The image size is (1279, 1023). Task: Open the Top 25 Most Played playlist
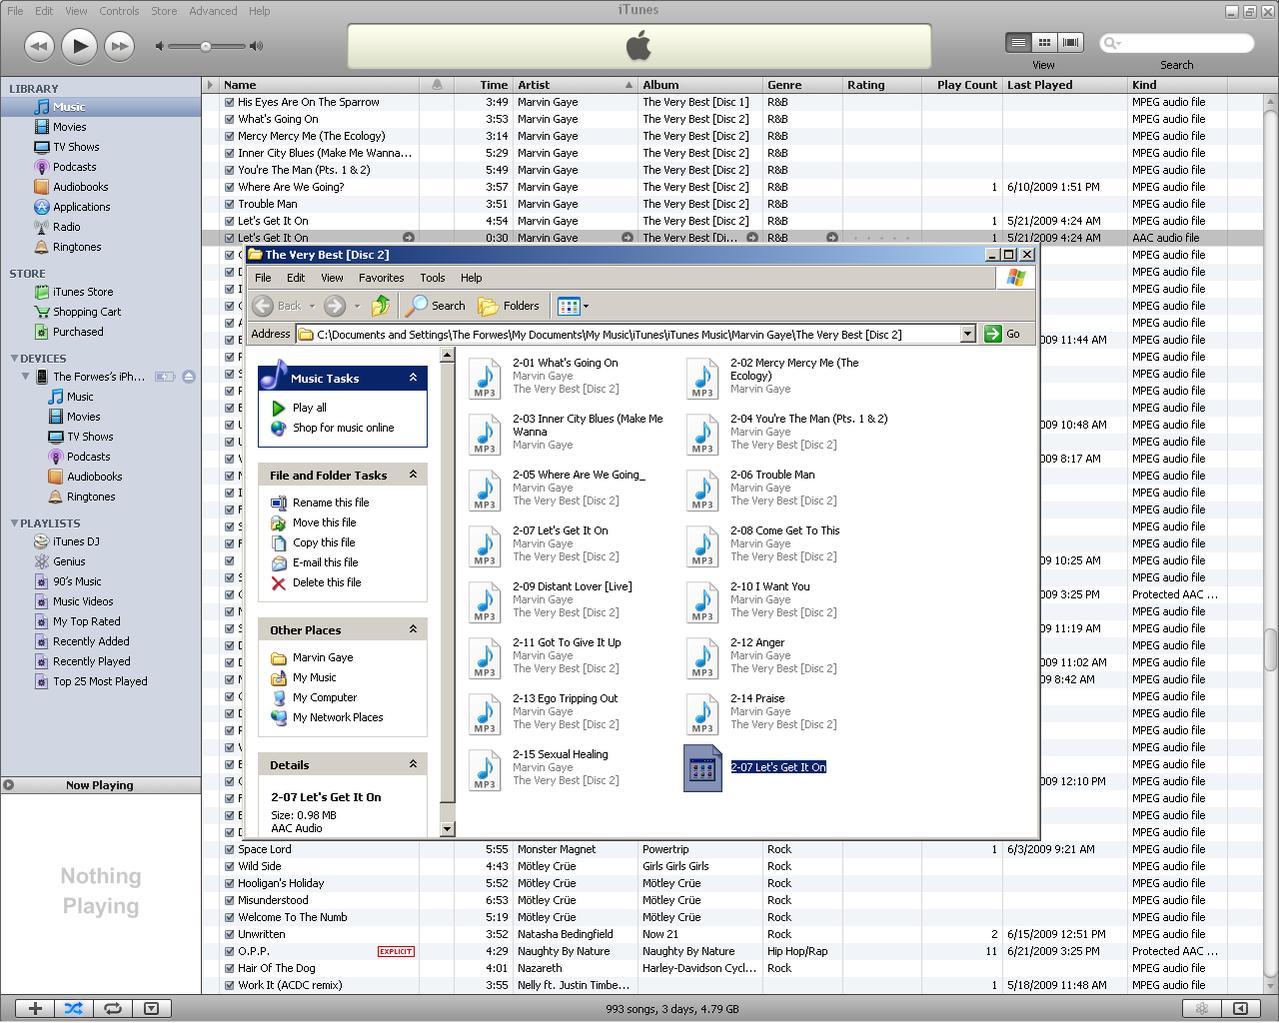(100, 682)
